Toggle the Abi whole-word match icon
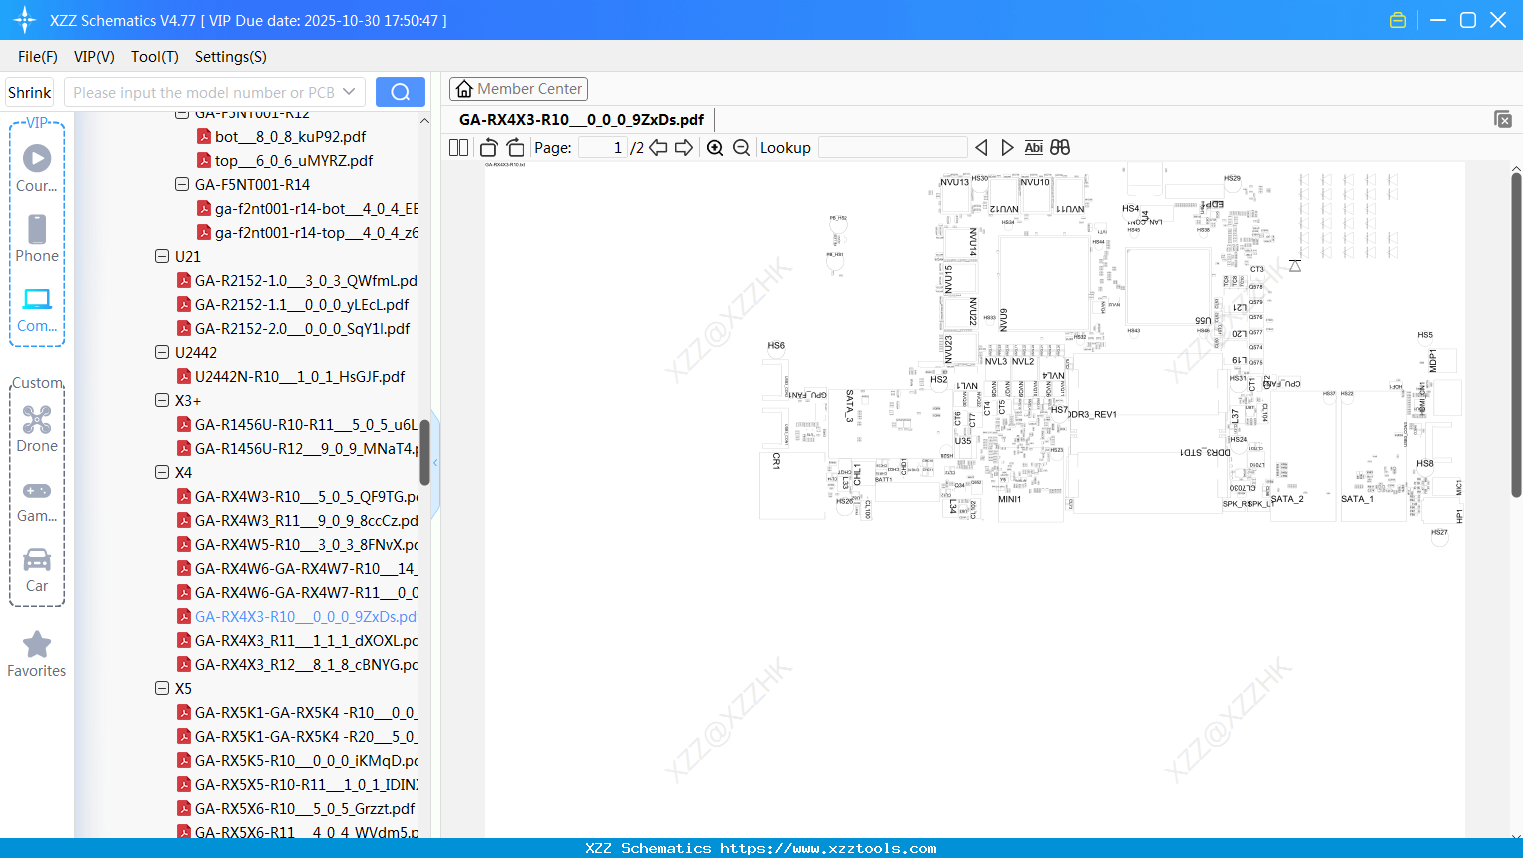The image size is (1523, 858). [1034, 147]
